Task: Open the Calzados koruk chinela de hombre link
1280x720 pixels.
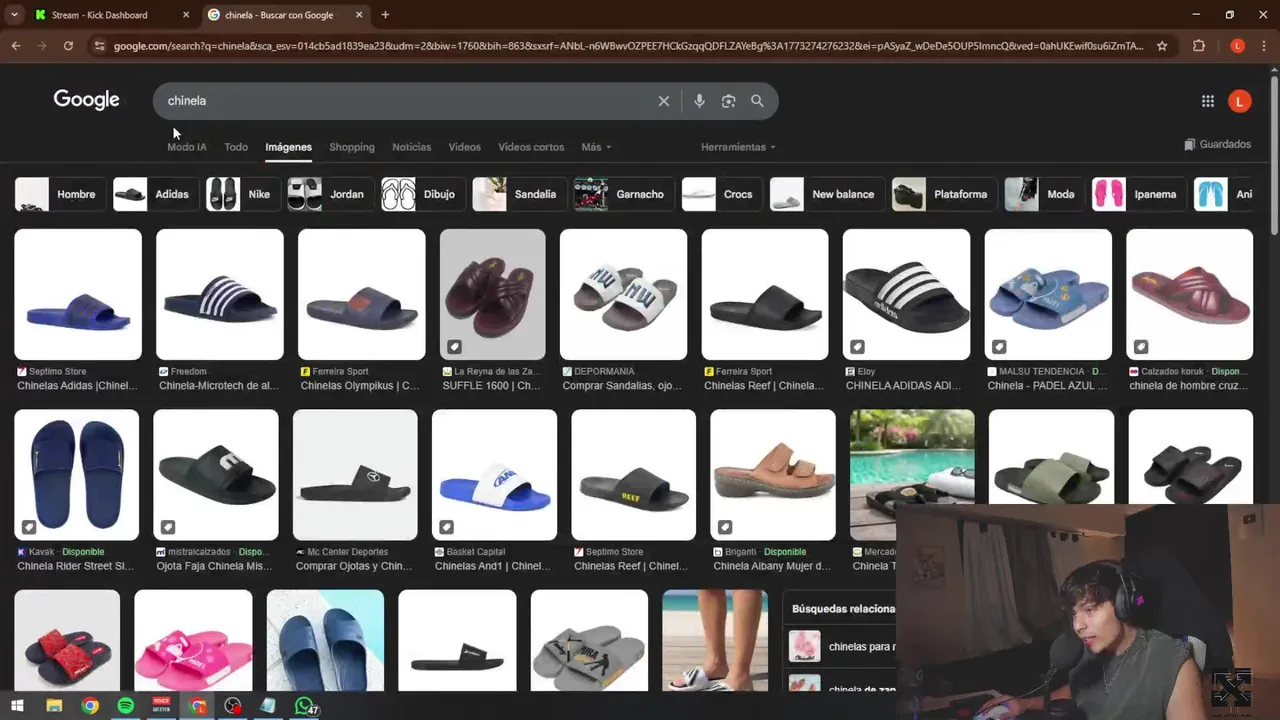Action: [x=1188, y=386]
